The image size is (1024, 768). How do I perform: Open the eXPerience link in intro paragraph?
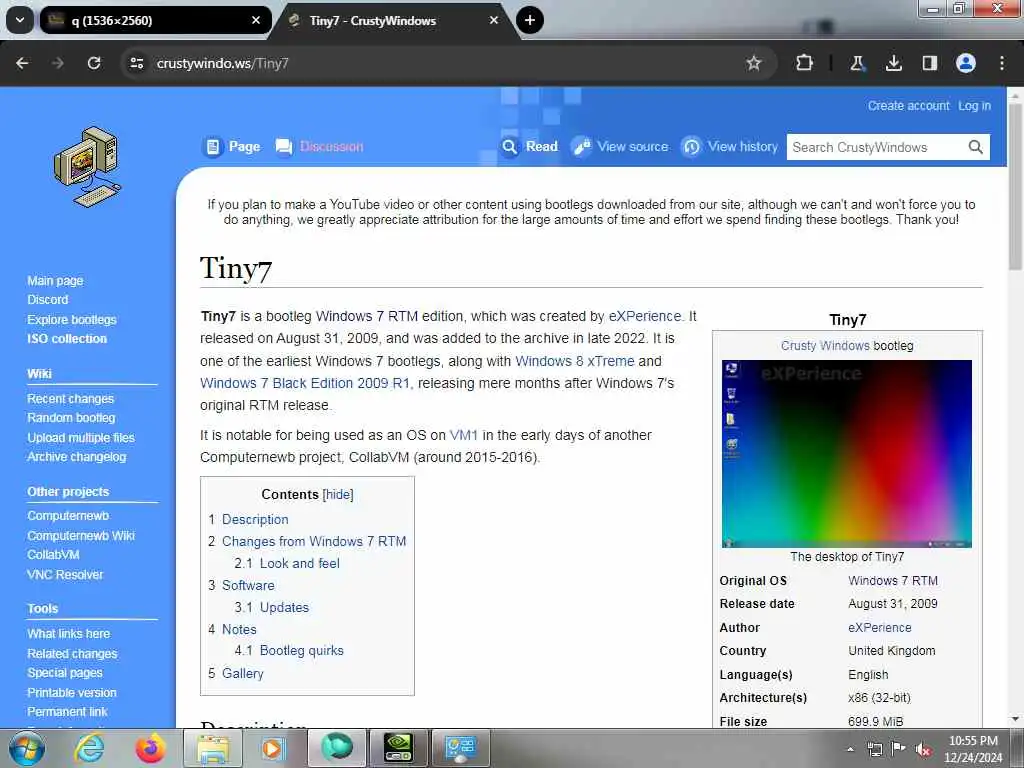645,316
